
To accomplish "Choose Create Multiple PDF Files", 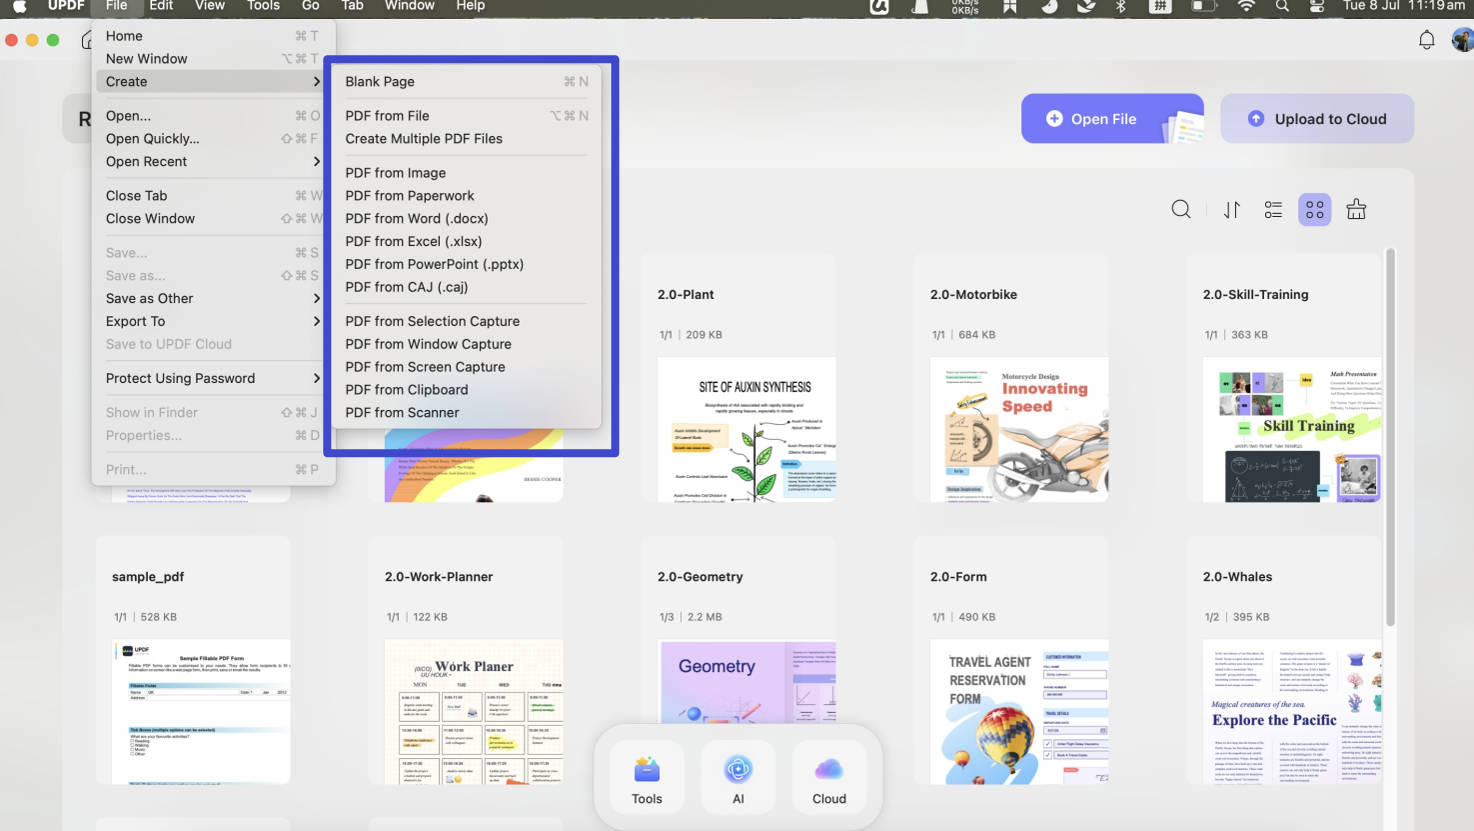I will 466,139.
